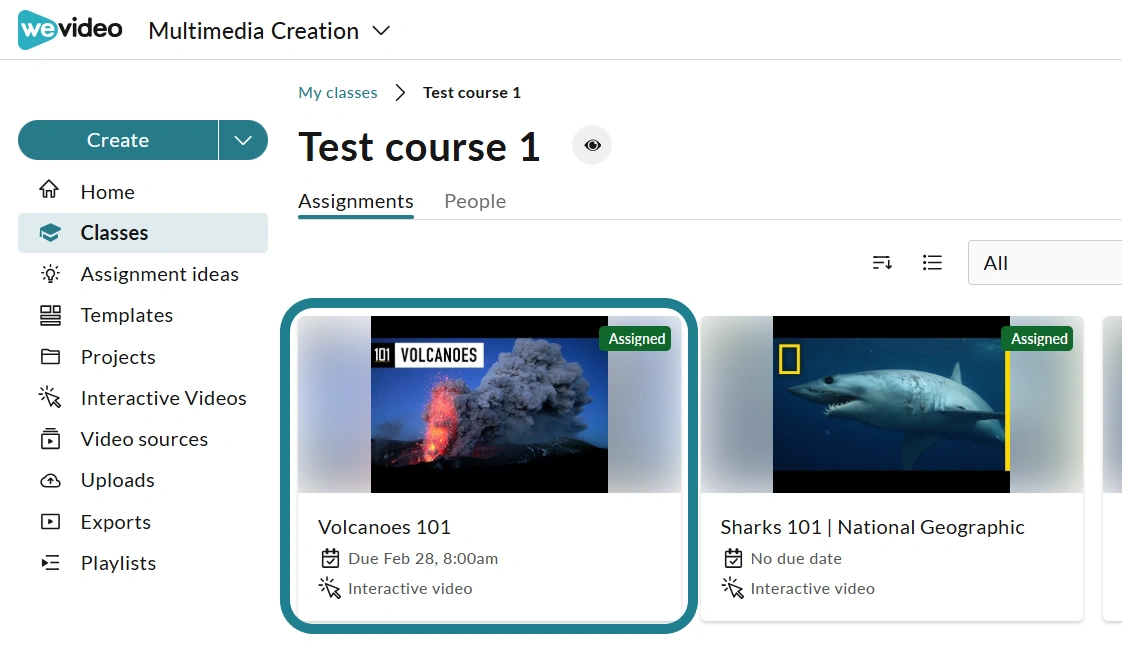
Task: Click Assigned badge on Volcanoes card
Action: coord(636,339)
